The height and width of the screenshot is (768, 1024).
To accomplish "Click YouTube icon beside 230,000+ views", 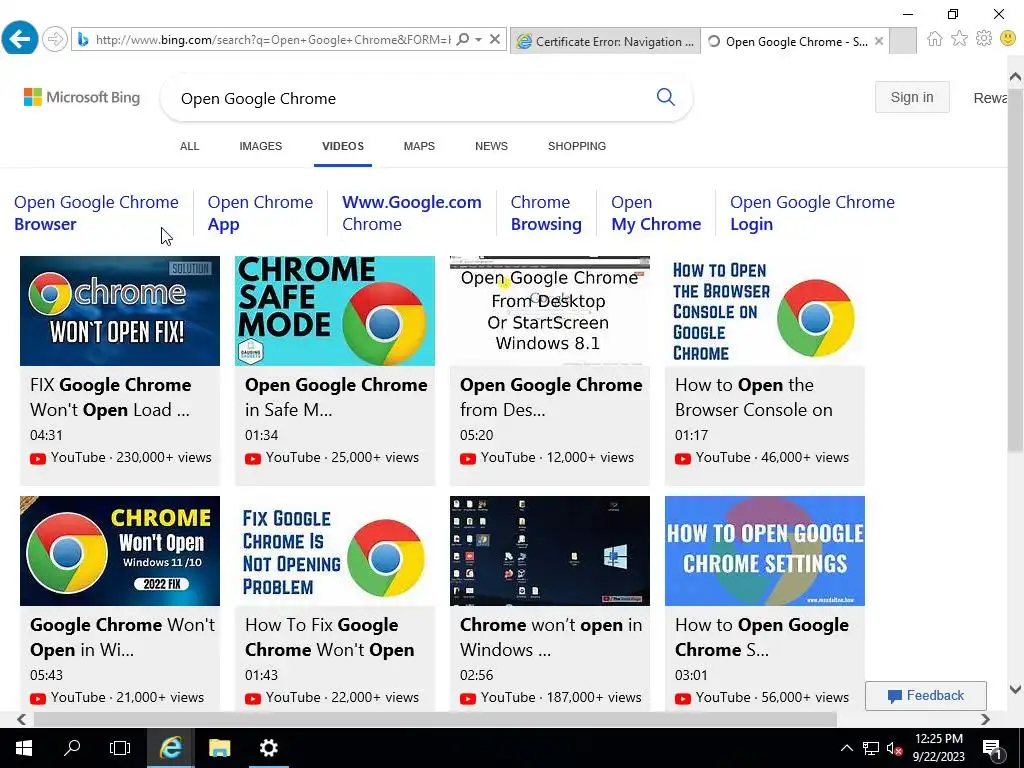I will pos(38,458).
